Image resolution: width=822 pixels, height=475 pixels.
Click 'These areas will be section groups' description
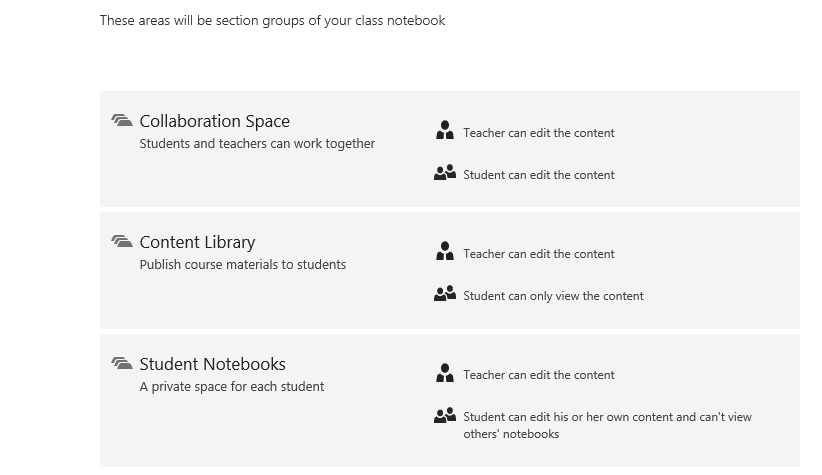click(273, 21)
